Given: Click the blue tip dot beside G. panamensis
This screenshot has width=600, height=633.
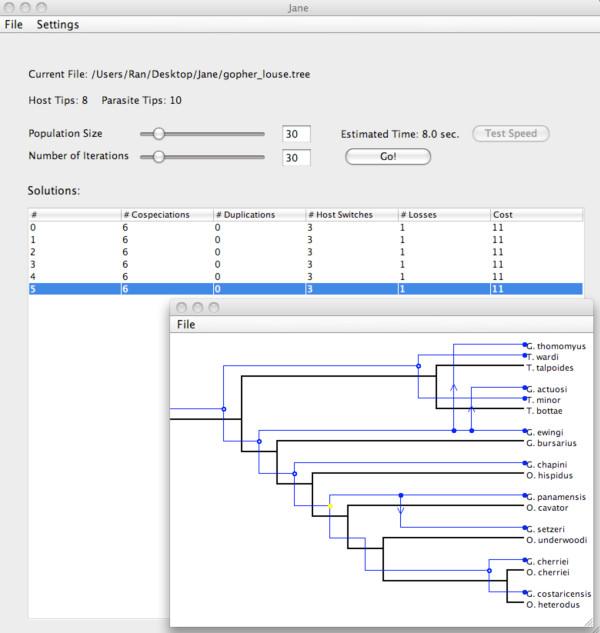Looking at the screenshot, I should (x=526, y=496).
